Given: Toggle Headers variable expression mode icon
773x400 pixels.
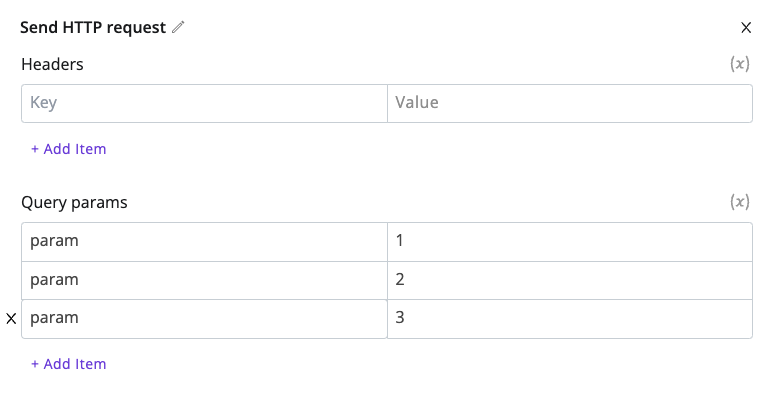Looking at the screenshot, I should tap(739, 64).
